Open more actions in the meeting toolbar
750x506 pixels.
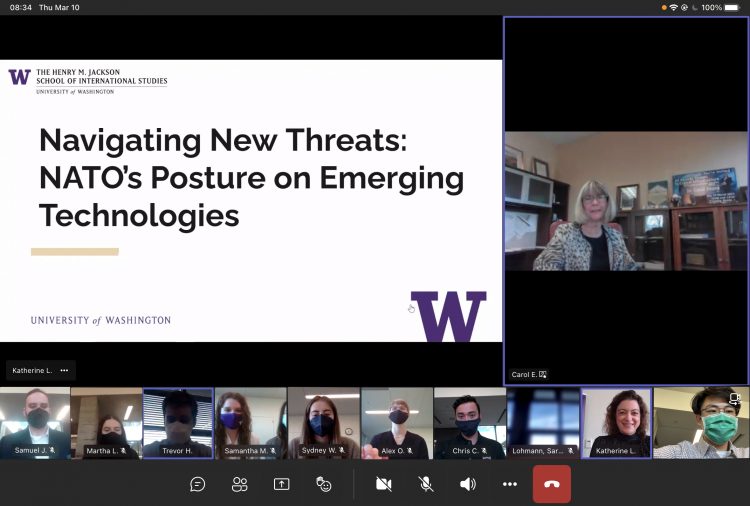click(x=510, y=484)
